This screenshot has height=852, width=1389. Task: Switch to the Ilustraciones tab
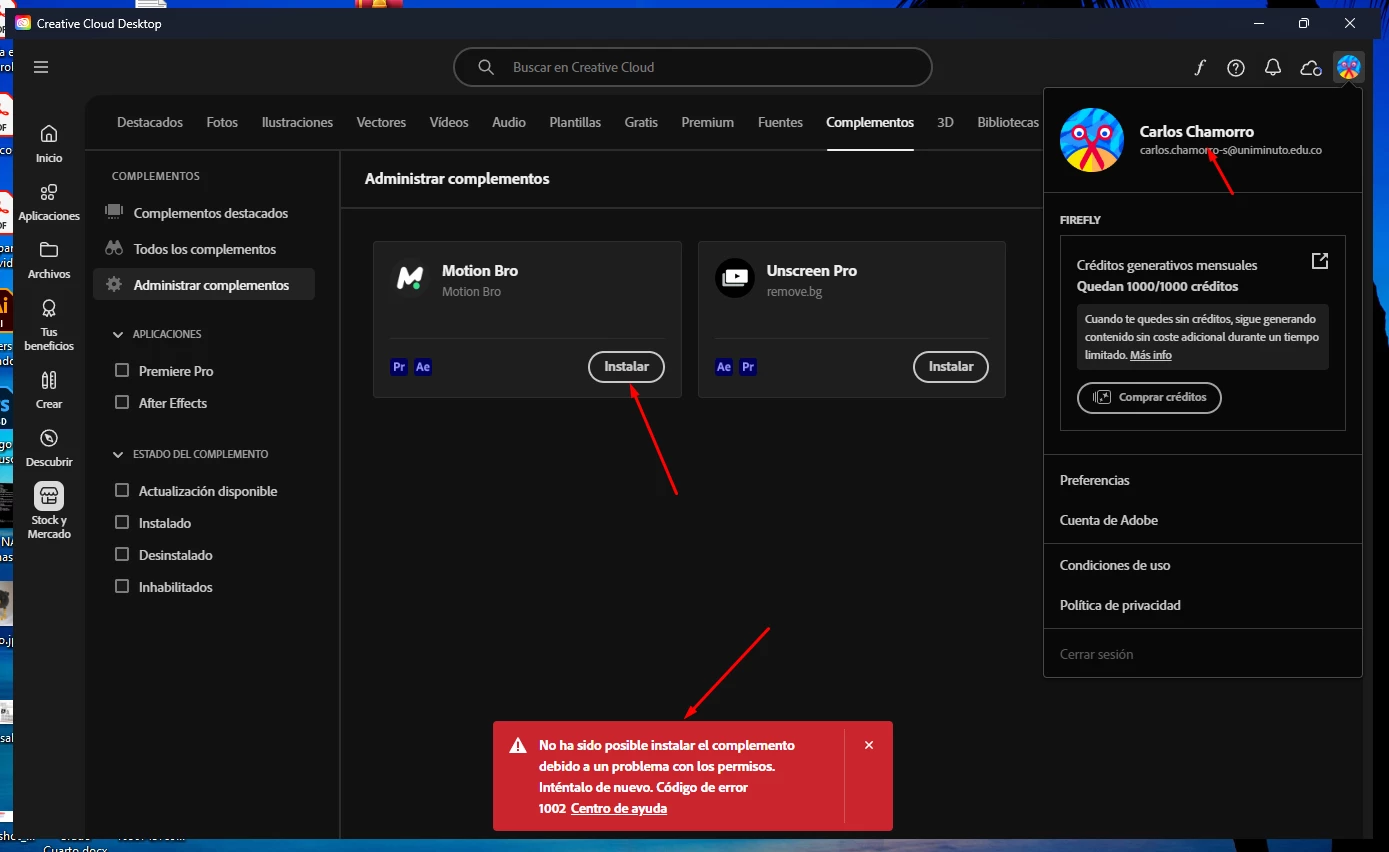[297, 122]
